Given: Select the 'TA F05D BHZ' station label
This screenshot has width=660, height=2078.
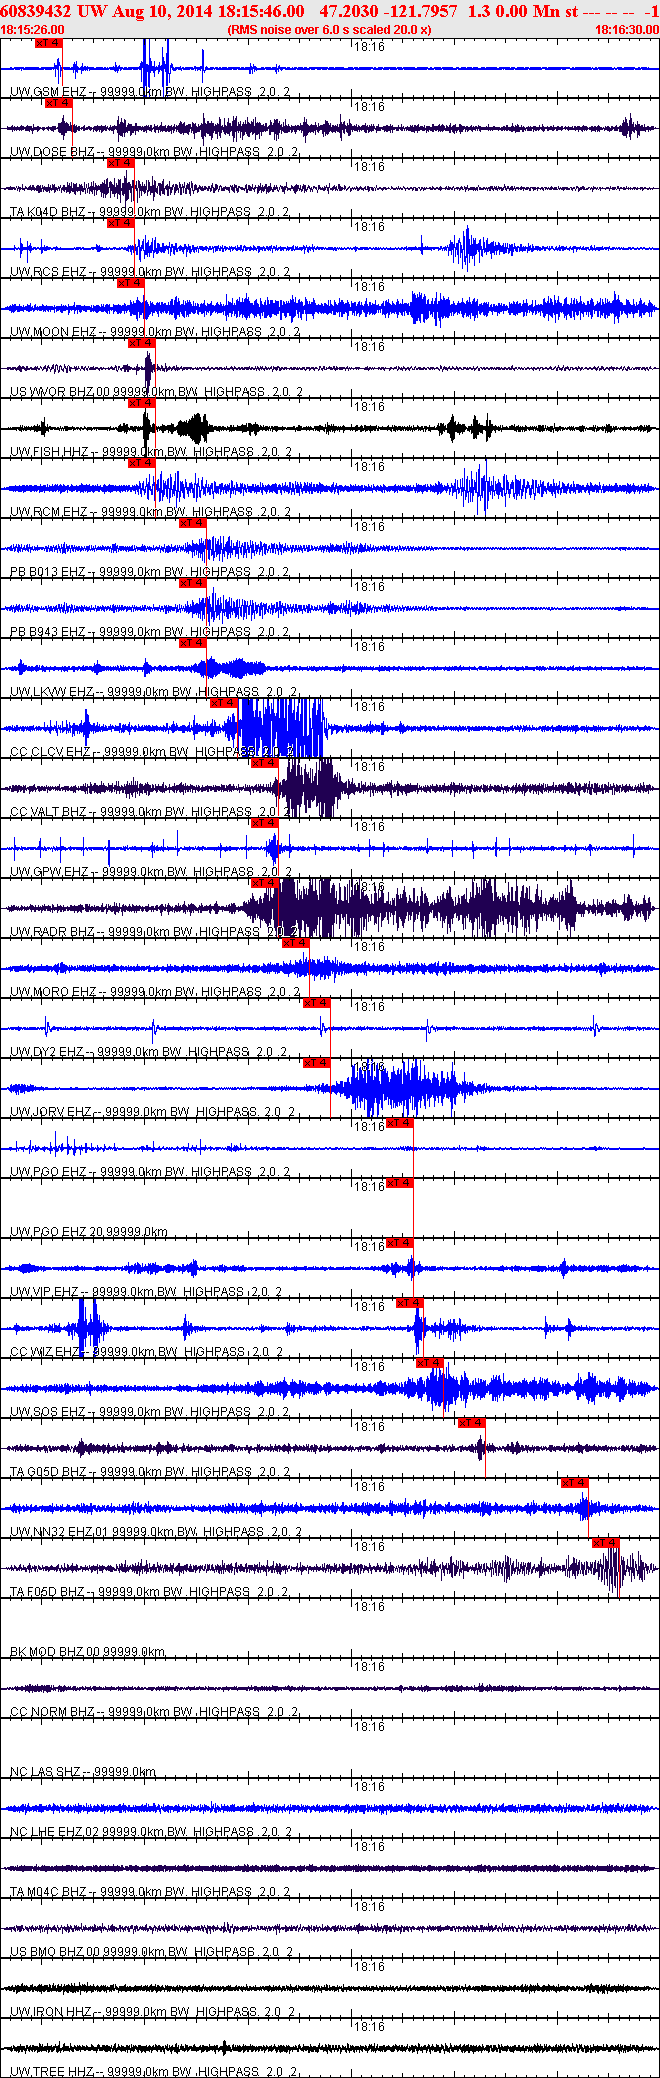Looking at the screenshot, I should (47, 1592).
